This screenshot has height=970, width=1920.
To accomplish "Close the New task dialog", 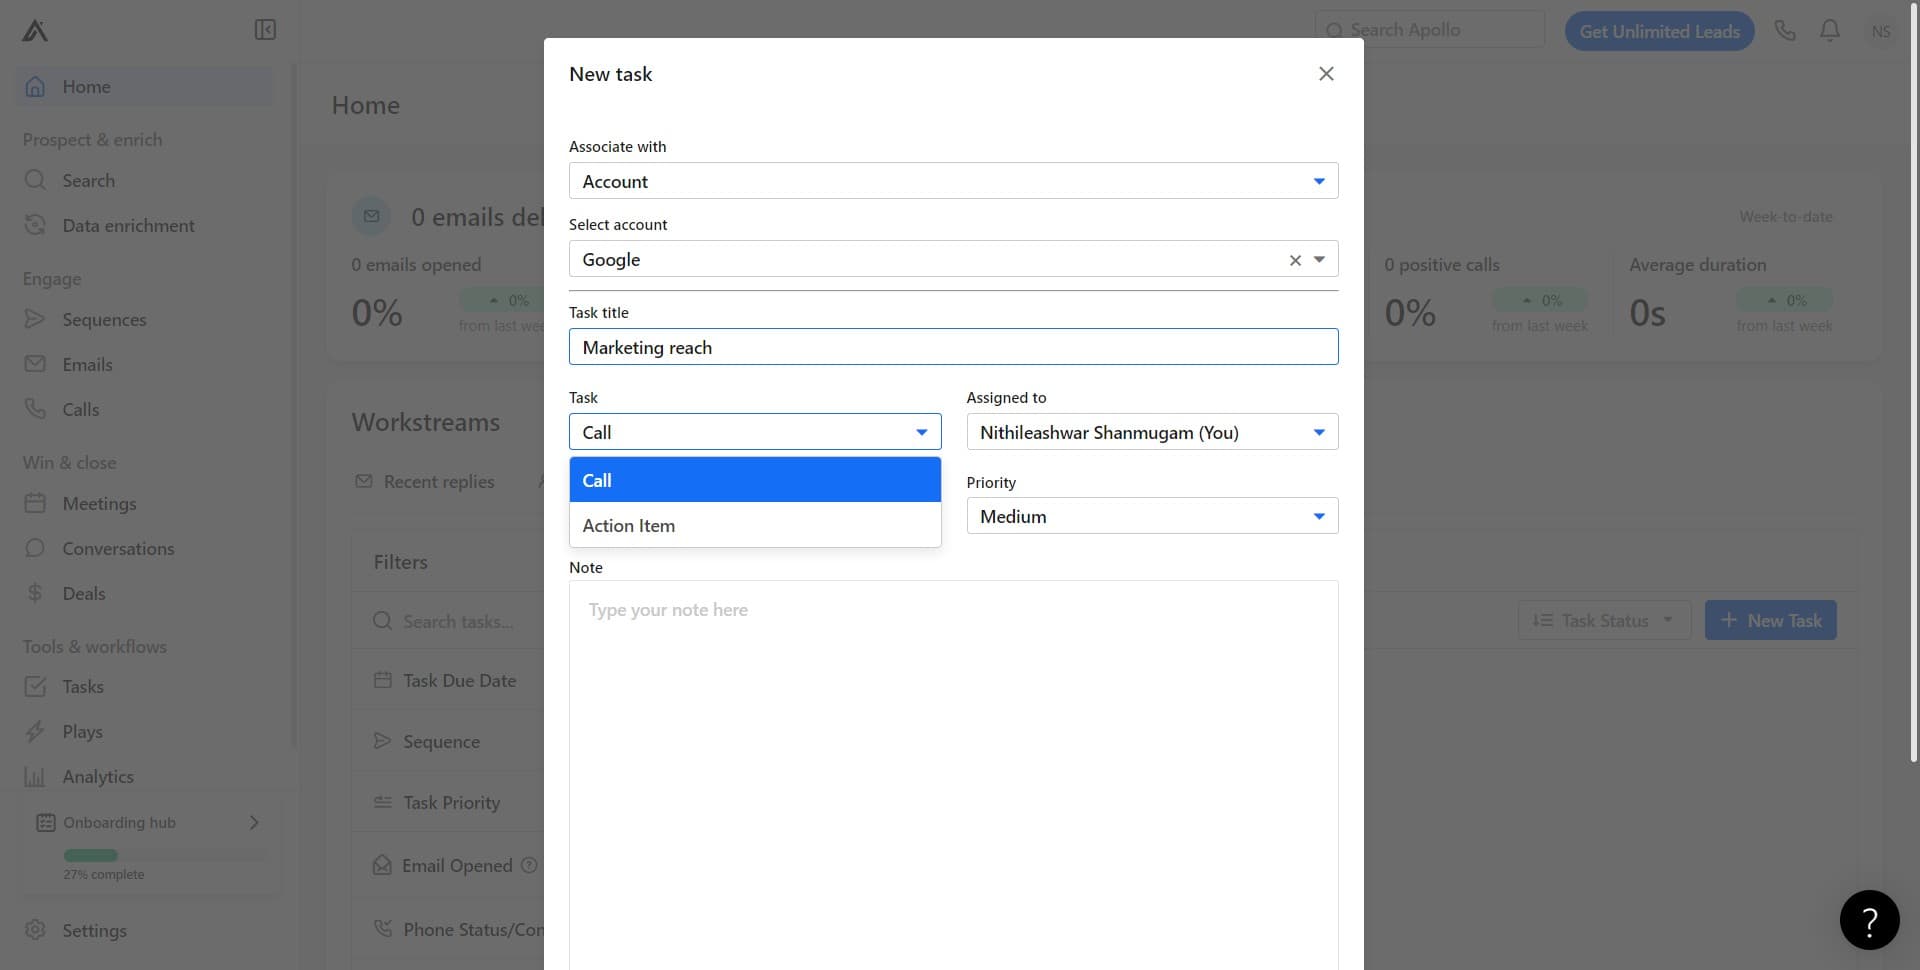I will (1326, 74).
